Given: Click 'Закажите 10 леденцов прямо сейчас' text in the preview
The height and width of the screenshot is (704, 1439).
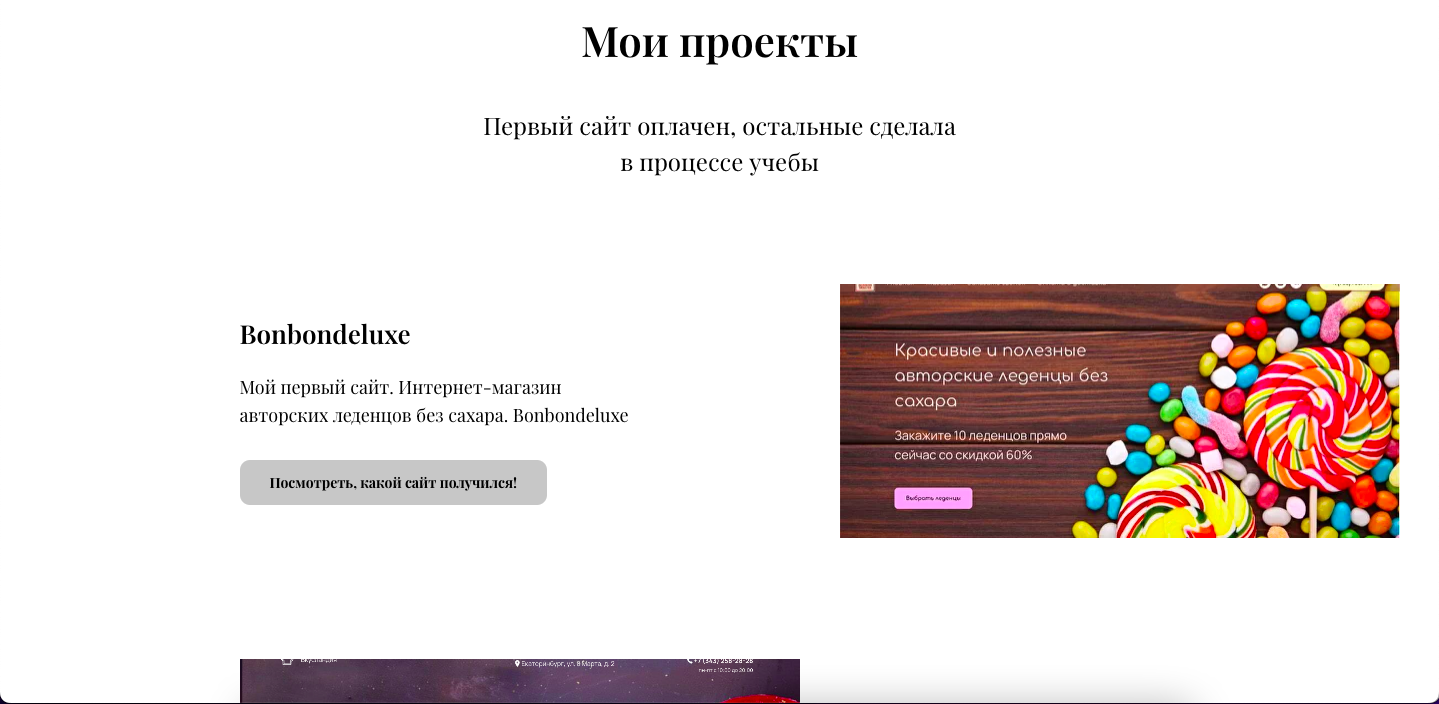Looking at the screenshot, I should pyautogui.click(x=981, y=445).
